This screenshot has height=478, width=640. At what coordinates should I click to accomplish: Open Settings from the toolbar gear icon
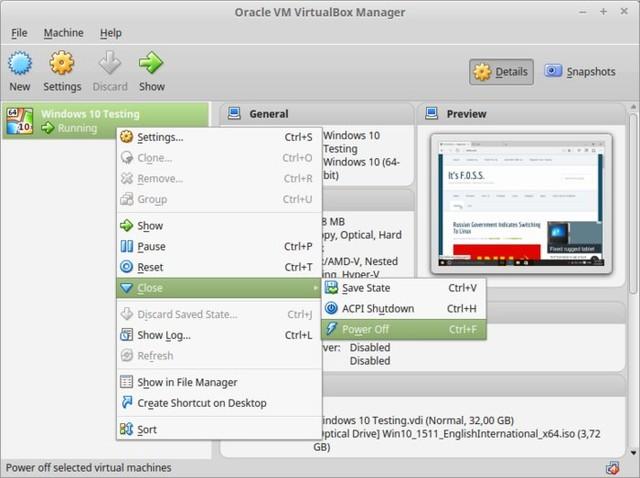tap(62, 68)
